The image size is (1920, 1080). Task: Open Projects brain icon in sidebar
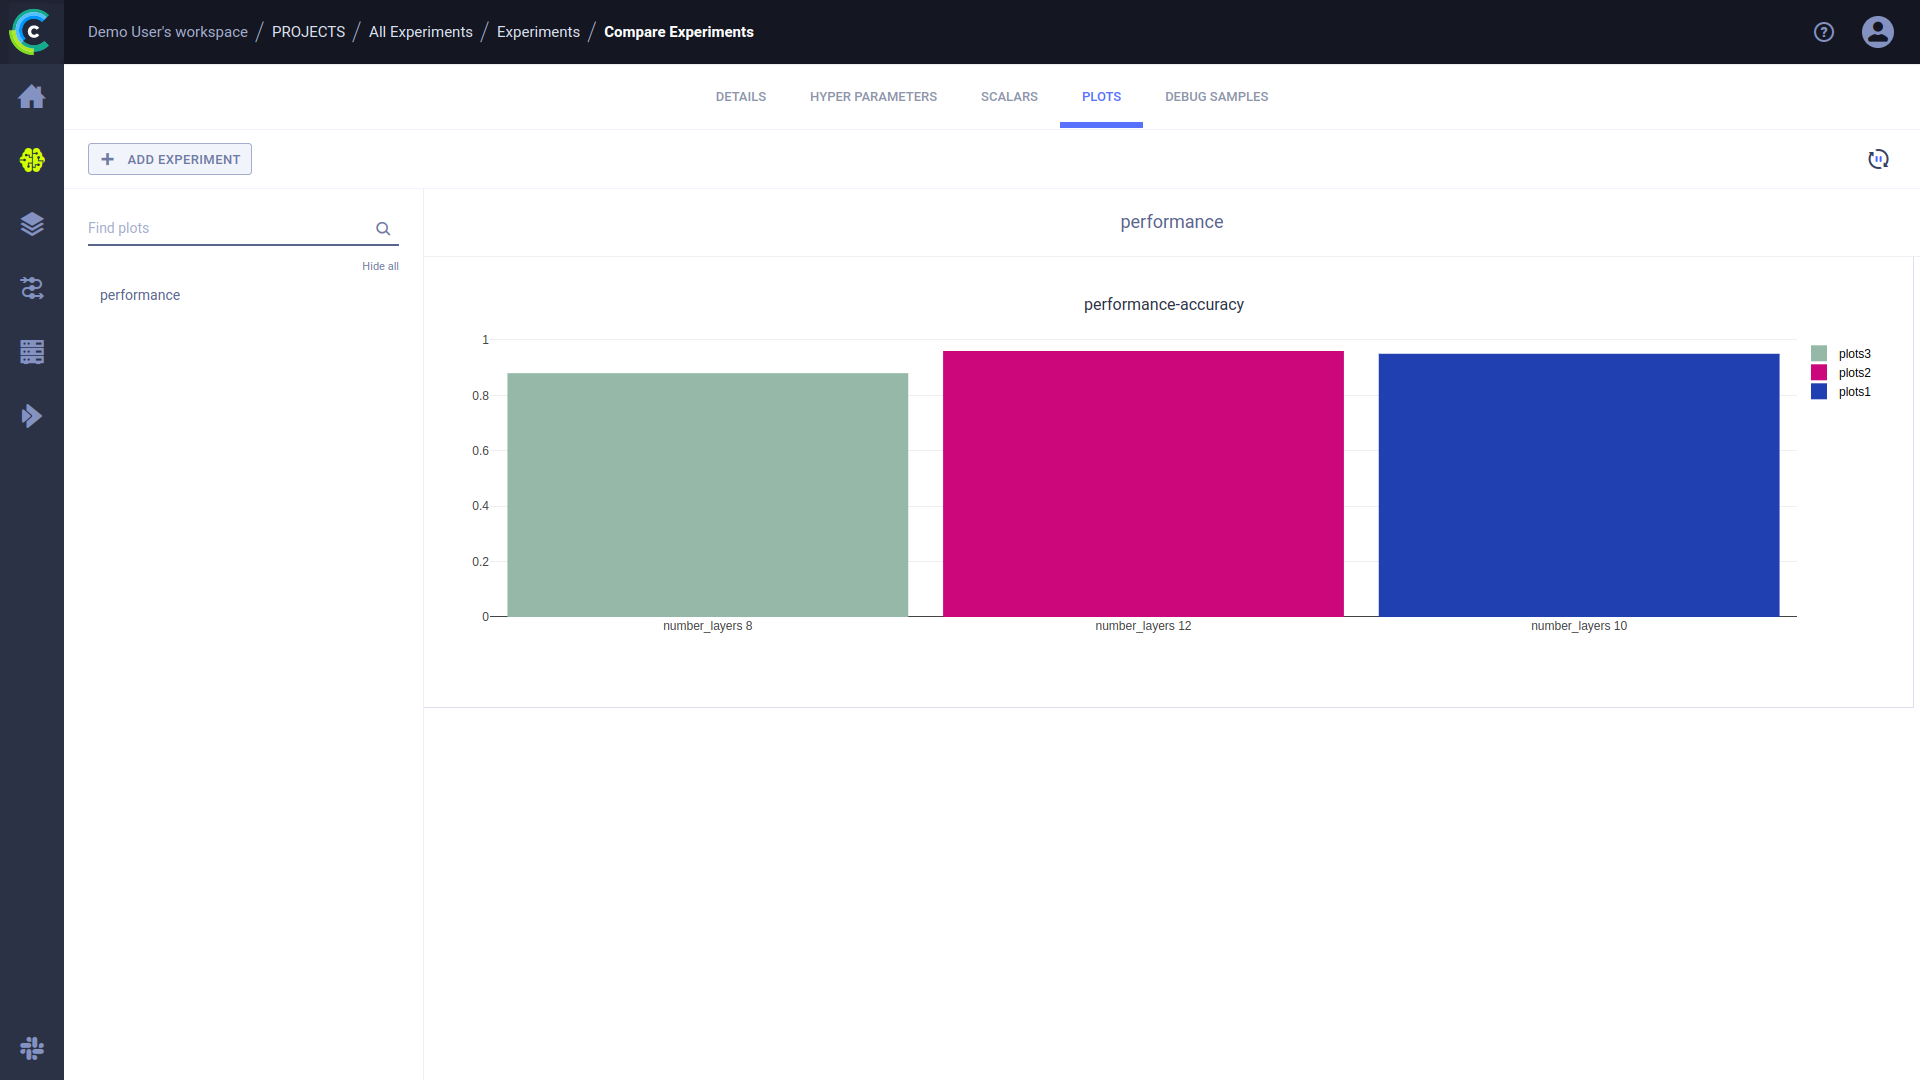click(x=32, y=160)
